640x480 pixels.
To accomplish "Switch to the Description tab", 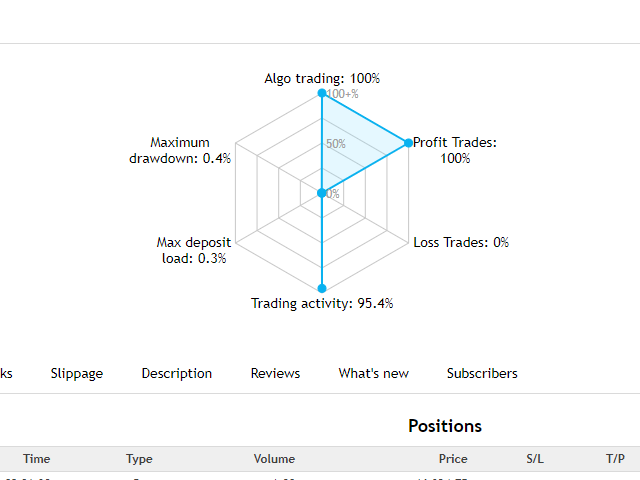I will pos(177,373).
